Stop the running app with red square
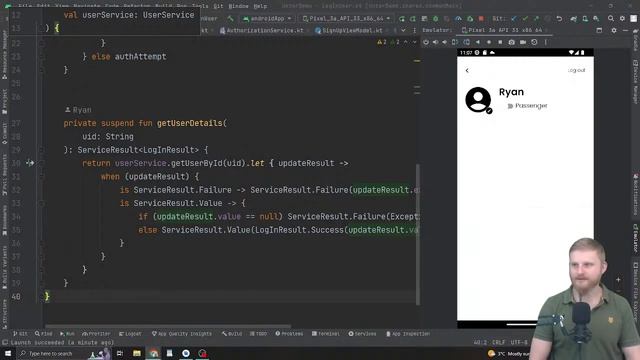This screenshot has height=360, width=640. (x=481, y=19)
